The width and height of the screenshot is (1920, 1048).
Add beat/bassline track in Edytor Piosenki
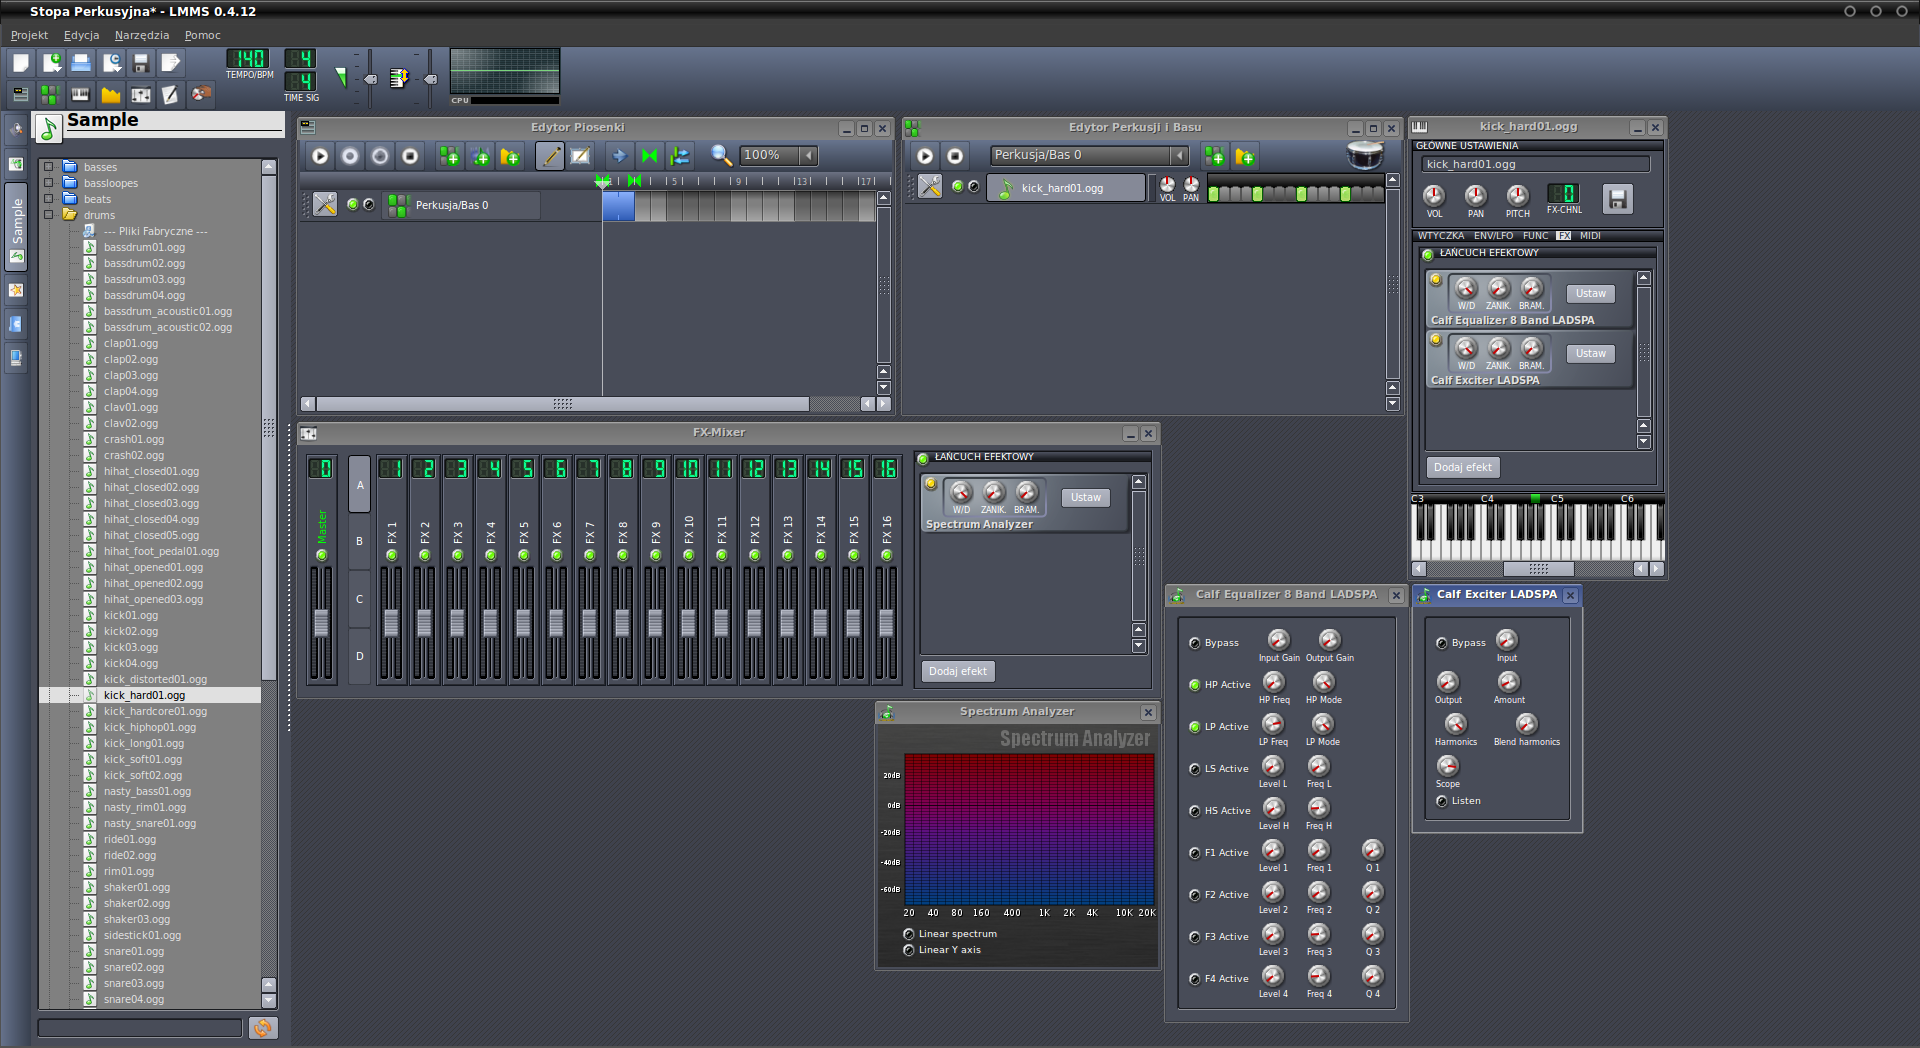tap(450, 156)
